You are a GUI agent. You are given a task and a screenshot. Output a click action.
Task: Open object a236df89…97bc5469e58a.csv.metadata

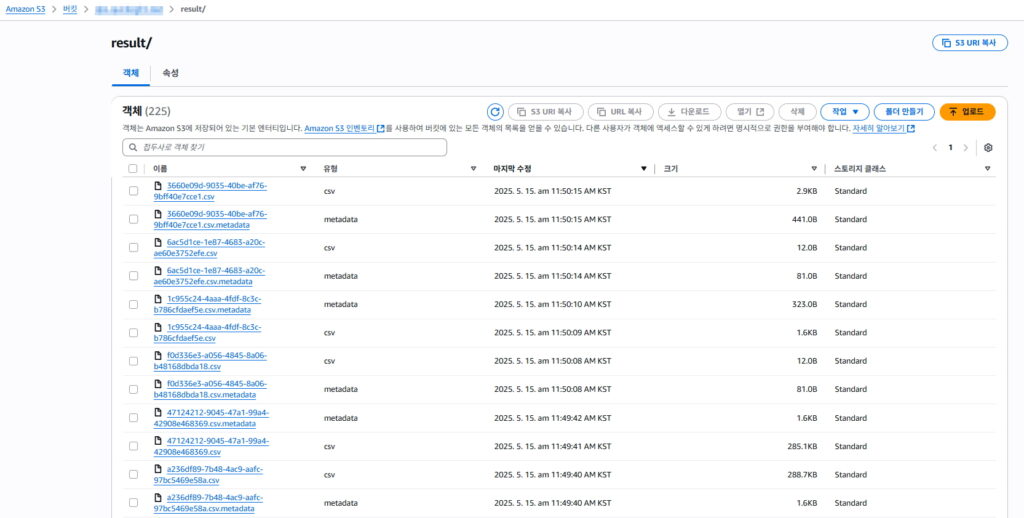click(x=209, y=502)
